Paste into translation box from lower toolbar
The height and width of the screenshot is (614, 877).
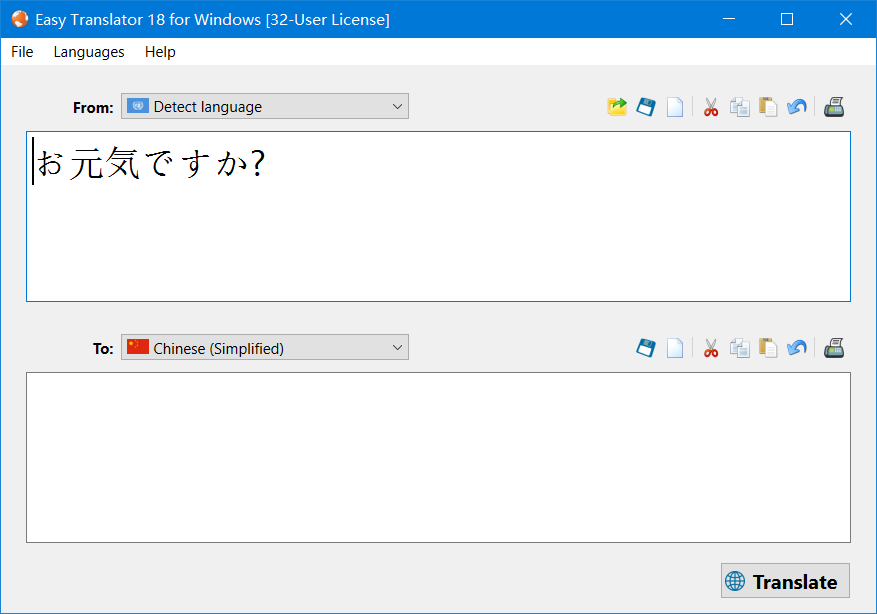[768, 348]
